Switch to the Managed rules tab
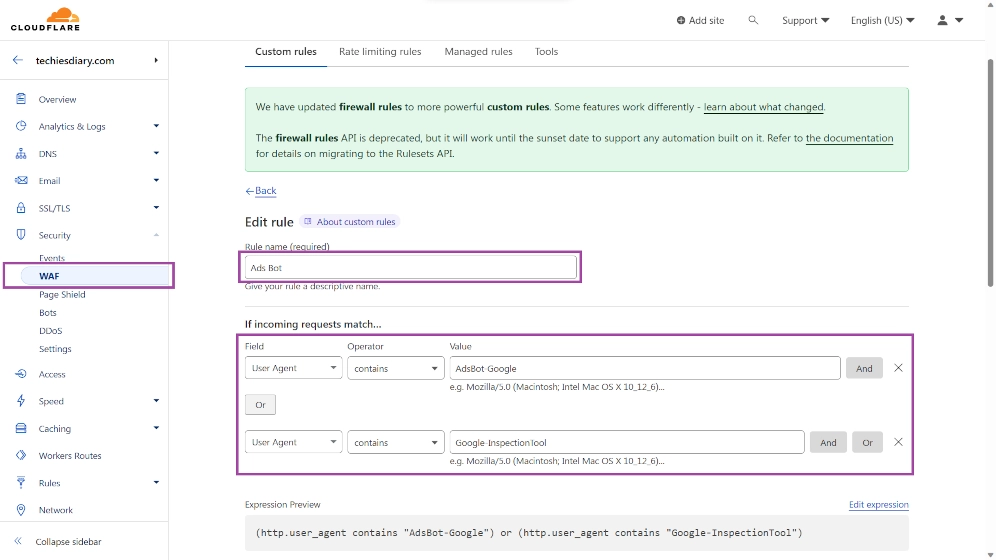 click(478, 51)
